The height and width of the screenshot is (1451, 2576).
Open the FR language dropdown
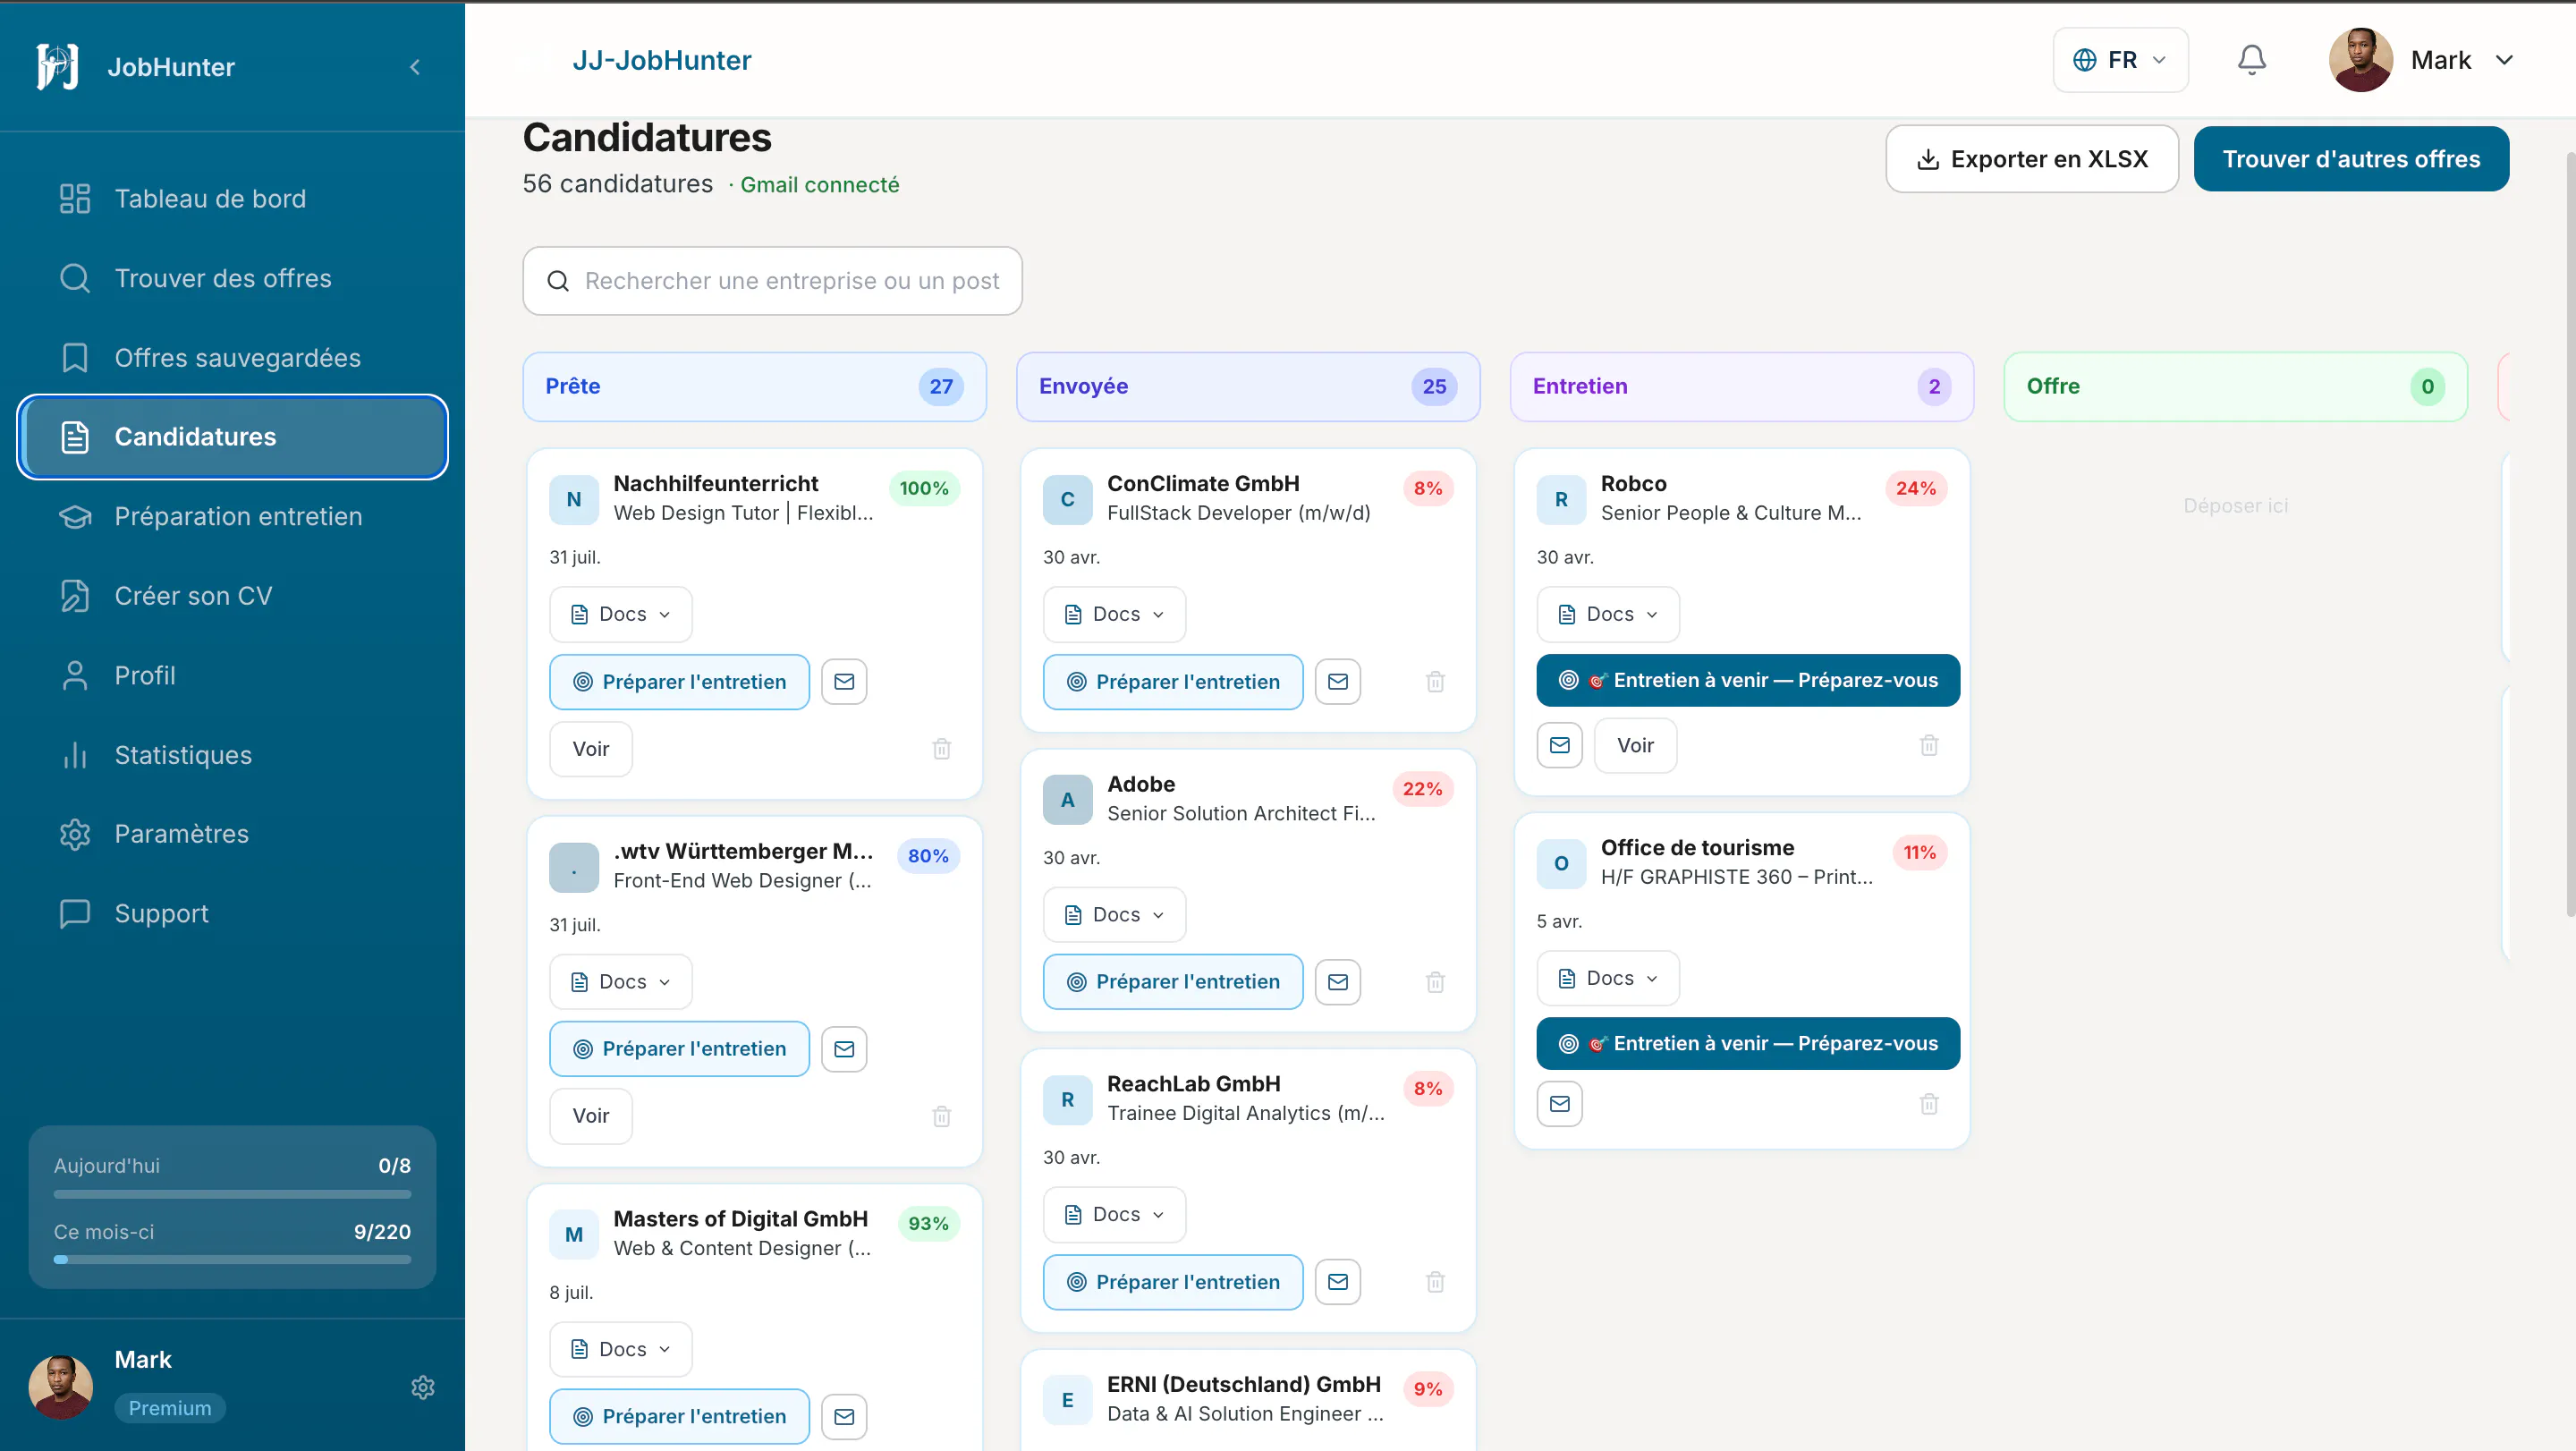click(2120, 60)
